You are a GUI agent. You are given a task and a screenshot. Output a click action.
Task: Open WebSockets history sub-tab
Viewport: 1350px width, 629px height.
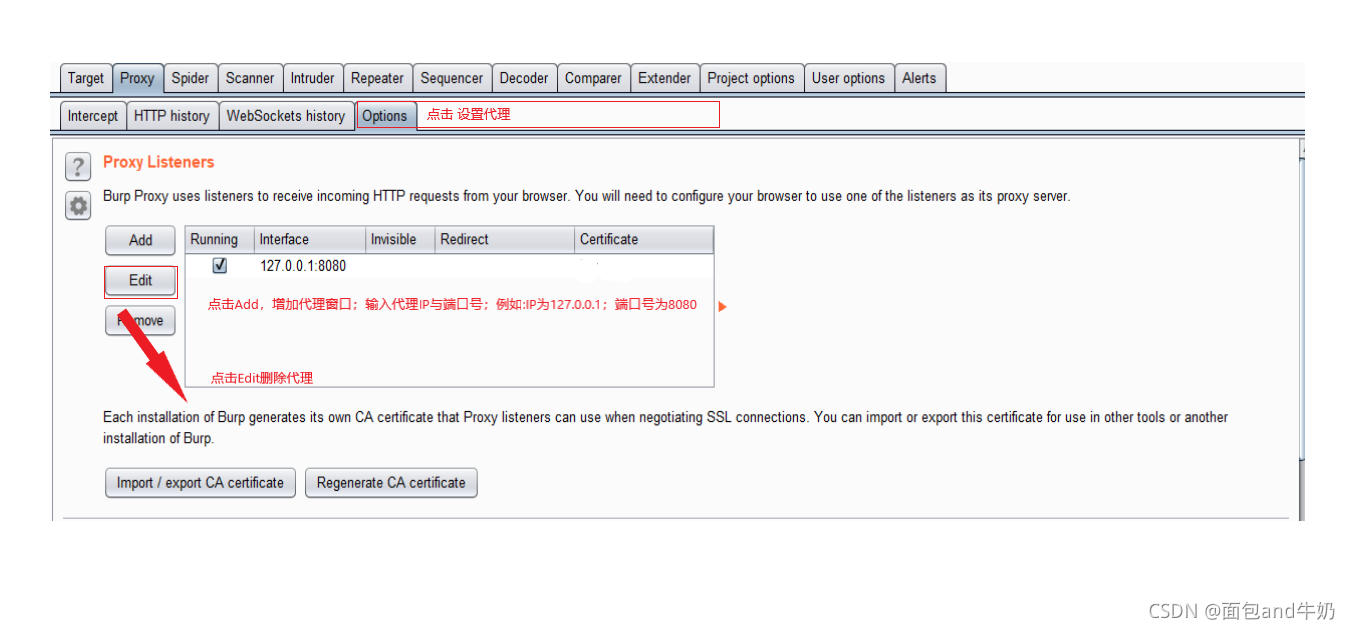(x=286, y=116)
